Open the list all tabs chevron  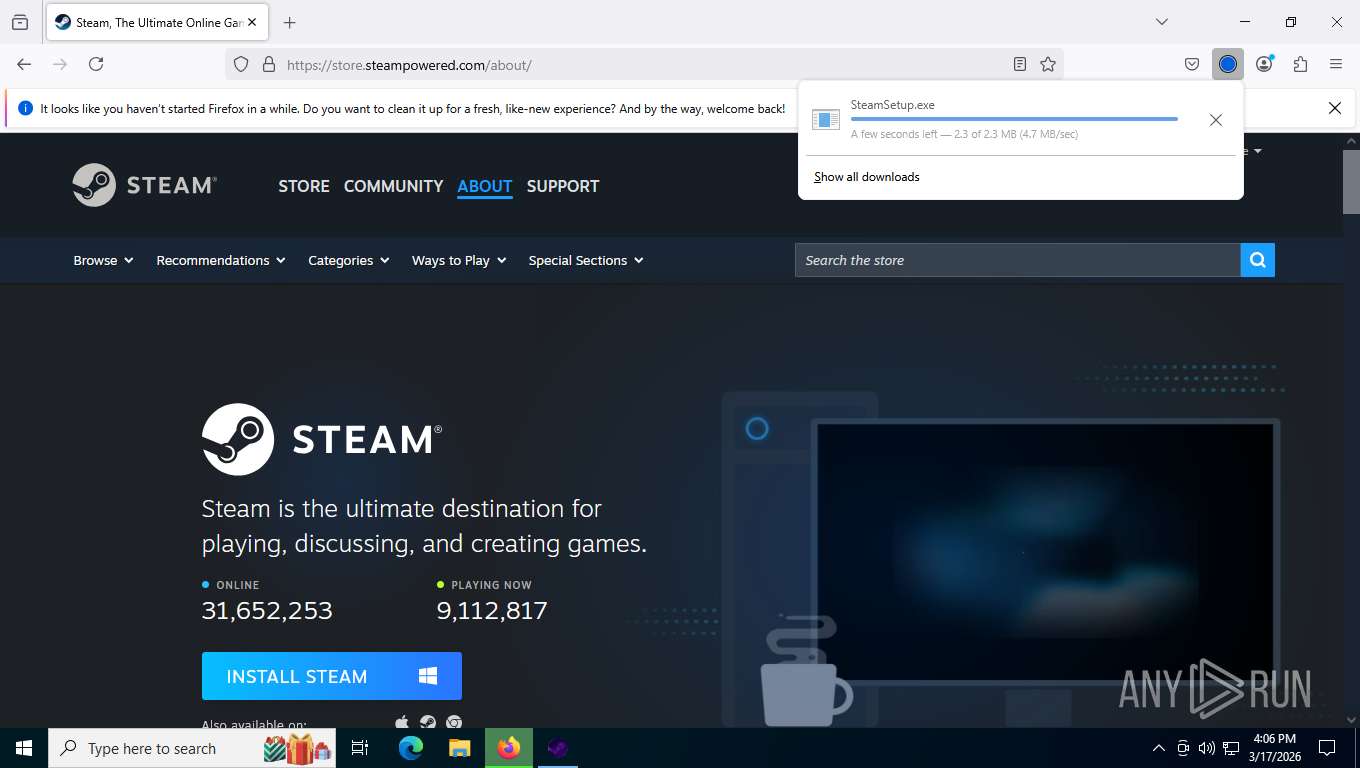point(1161,22)
